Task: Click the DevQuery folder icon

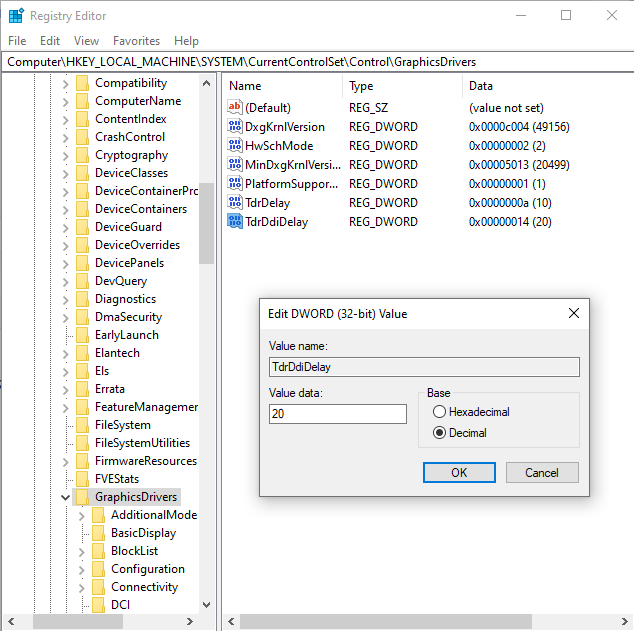Action: 82,281
